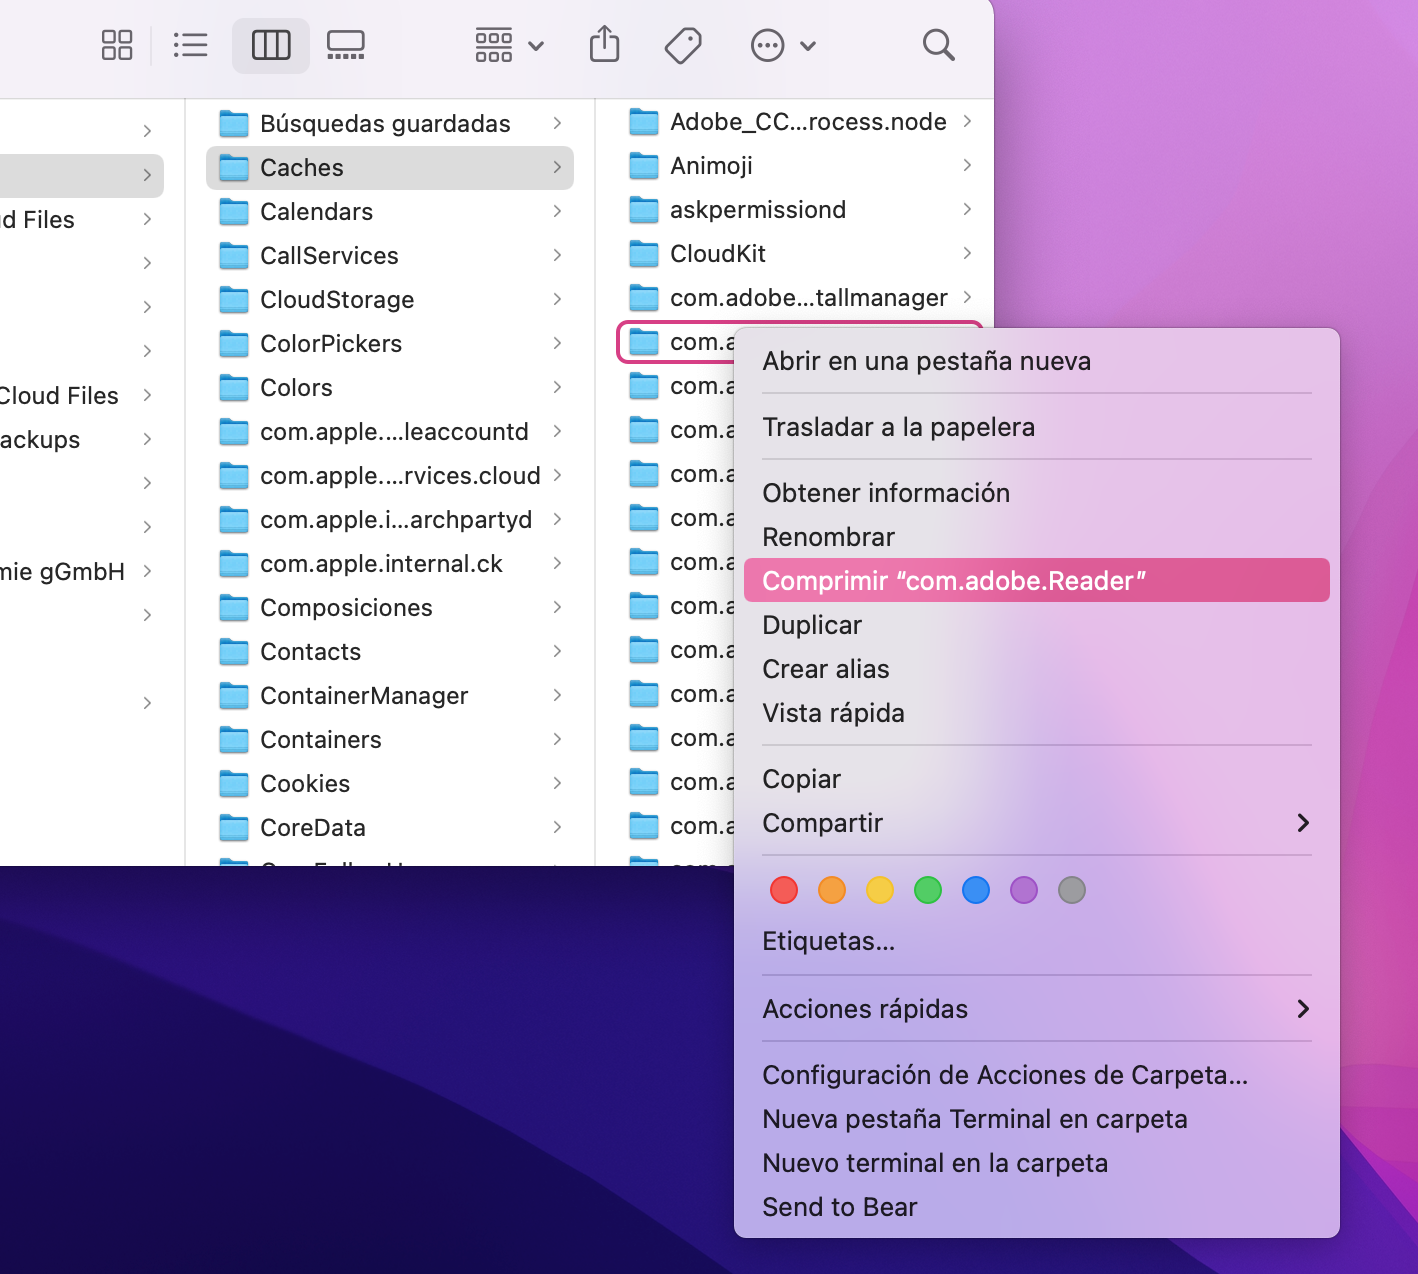Switch Finder to list view
The width and height of the screenshot is (1418, 1274).
pyautogui.click(x=190, y=45)
